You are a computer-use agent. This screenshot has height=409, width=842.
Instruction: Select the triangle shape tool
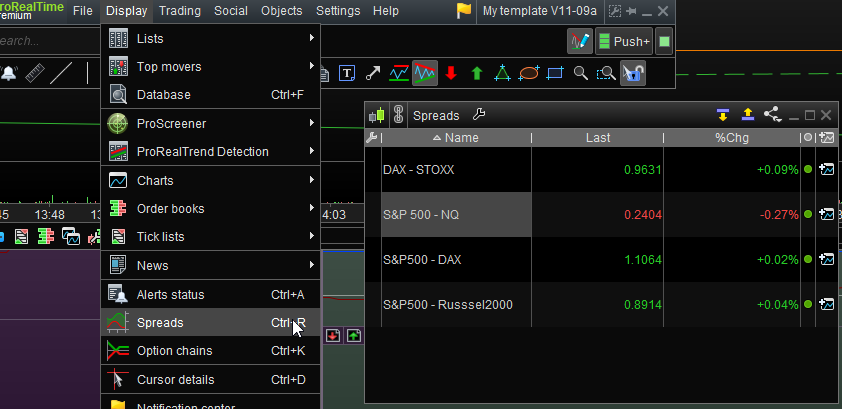(503, 73)
